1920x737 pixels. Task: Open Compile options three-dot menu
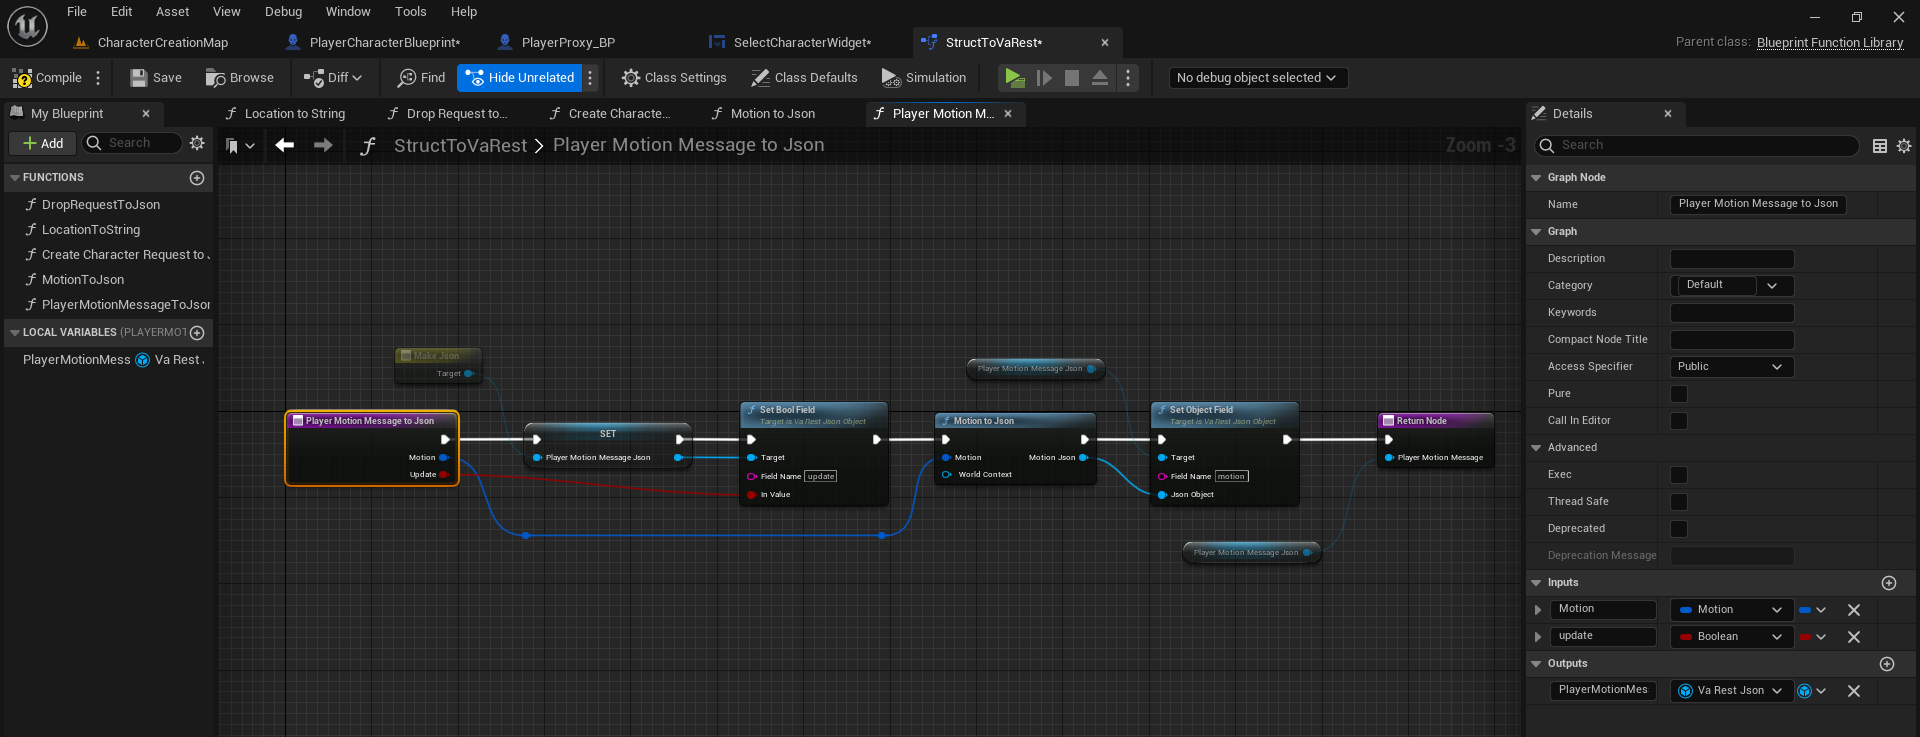(98, 78)
